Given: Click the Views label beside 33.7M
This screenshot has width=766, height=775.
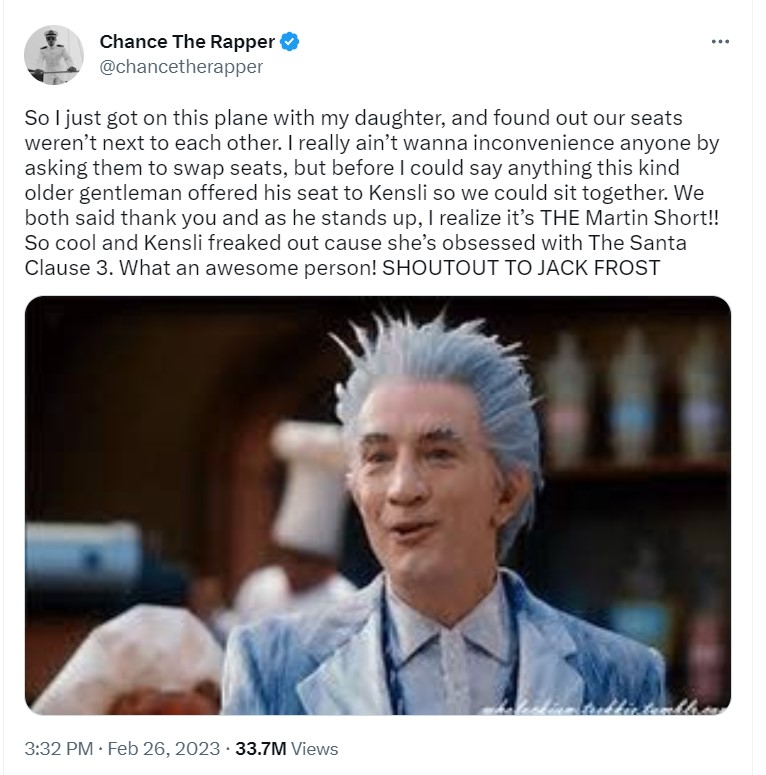Looking at the screenshot, I should click(x=314, y=748).
